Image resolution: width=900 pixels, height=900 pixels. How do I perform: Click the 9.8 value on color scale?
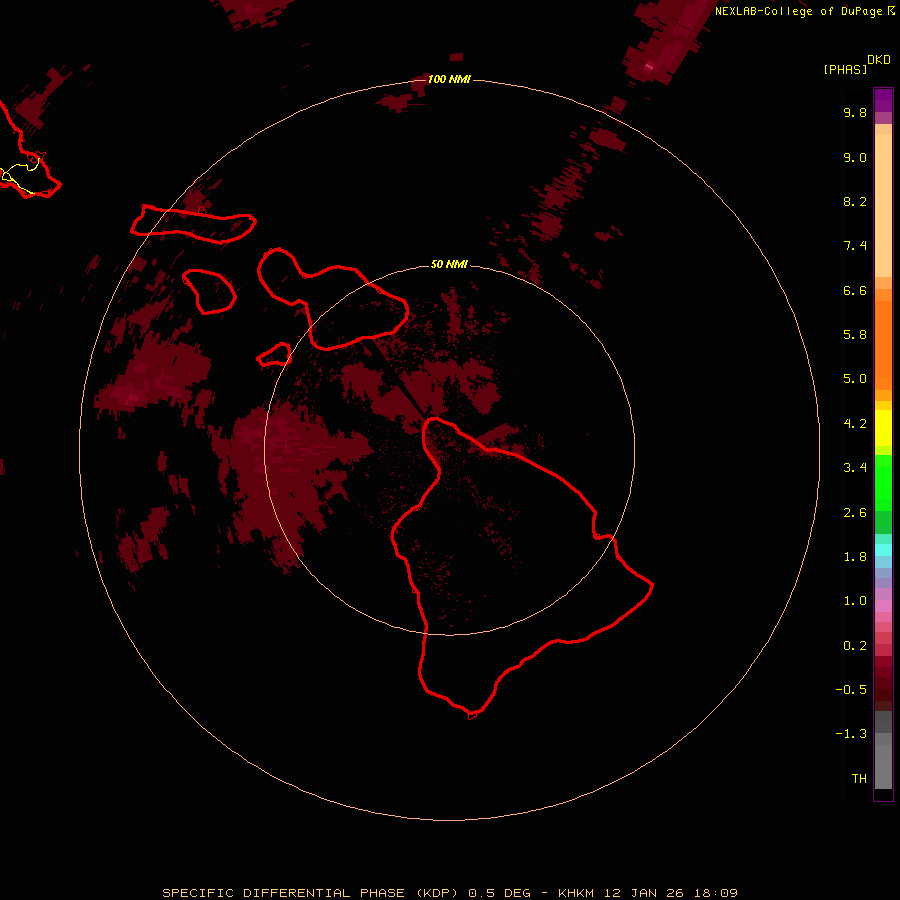coord(855,112)
